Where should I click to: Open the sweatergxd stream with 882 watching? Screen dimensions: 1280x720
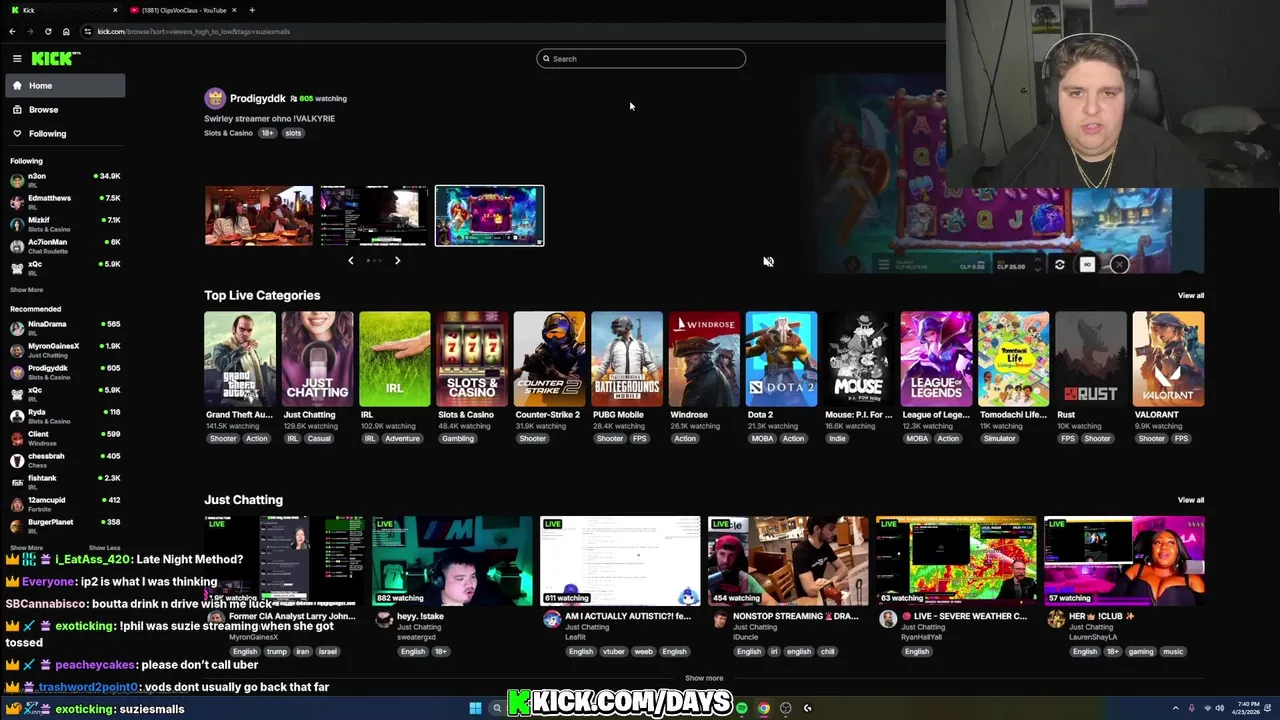coord(453,561)
